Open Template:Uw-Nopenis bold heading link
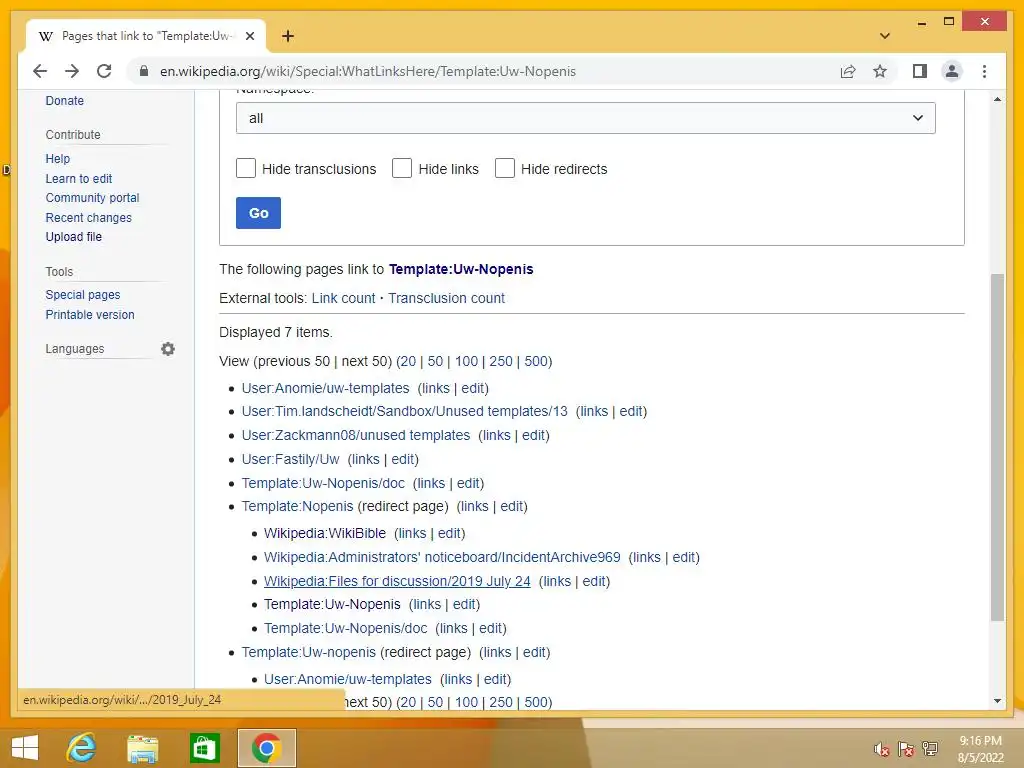 pyautogui.click(x=461, y=269)
